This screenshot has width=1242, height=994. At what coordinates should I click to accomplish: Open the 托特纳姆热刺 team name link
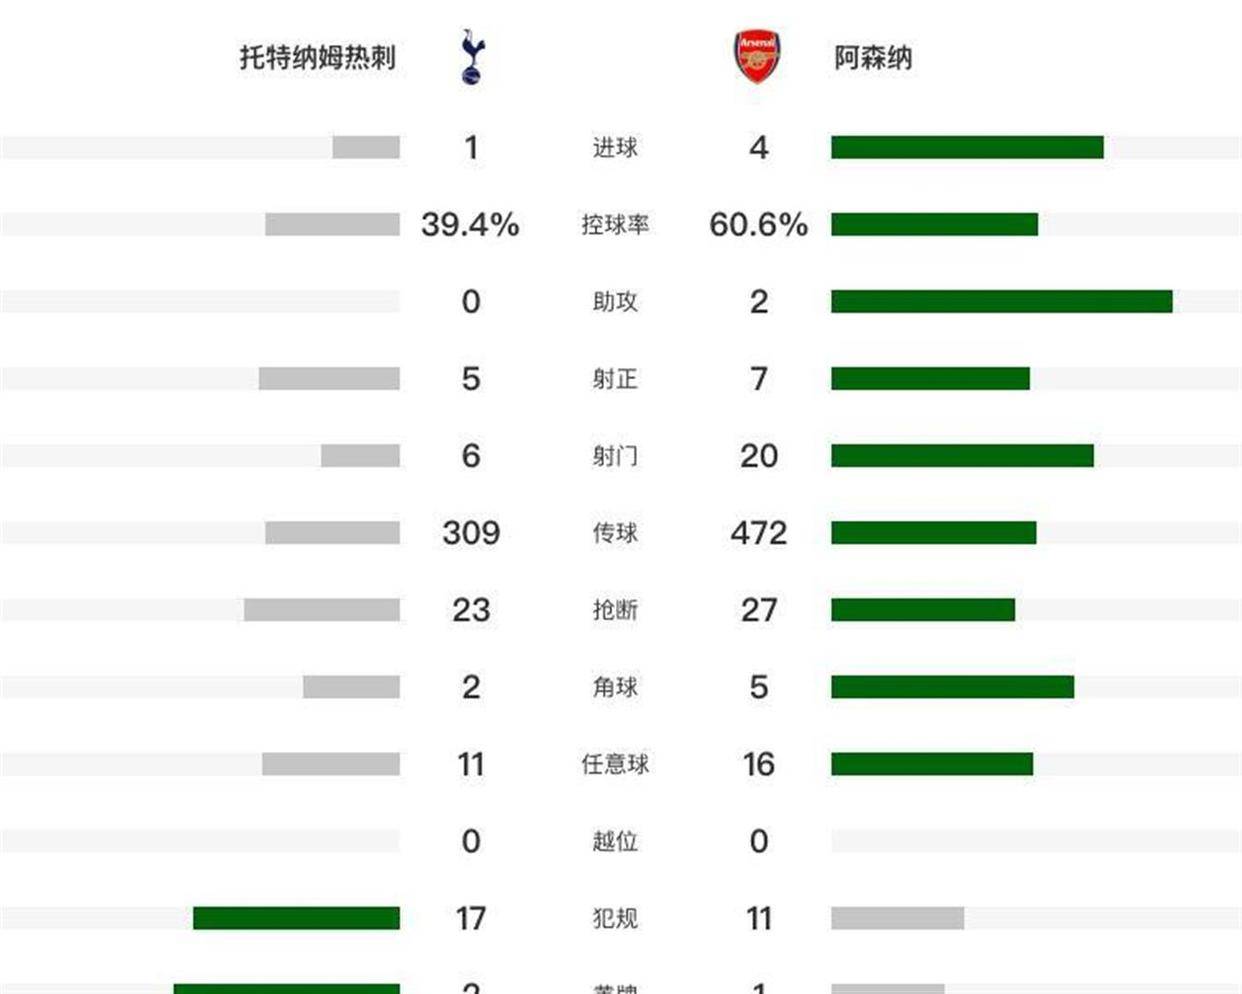point(317,58)
